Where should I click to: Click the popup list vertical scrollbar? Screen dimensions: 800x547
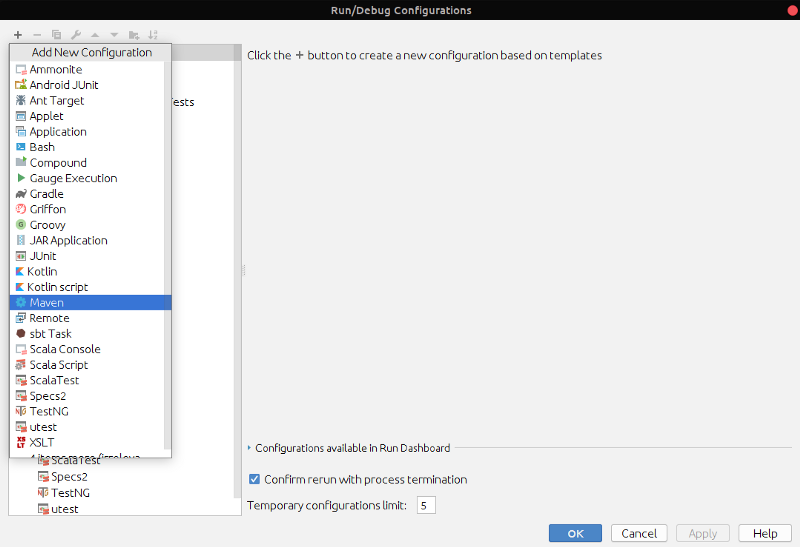167,255
